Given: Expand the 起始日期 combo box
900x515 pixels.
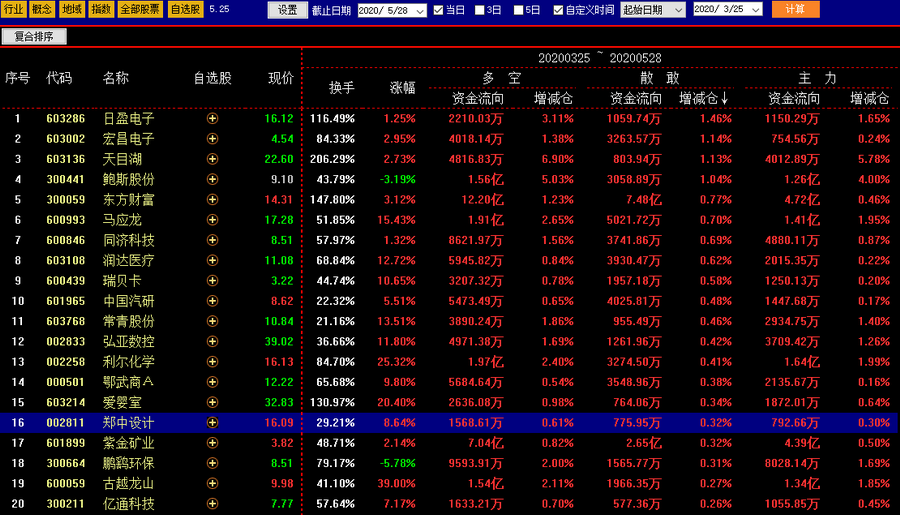Looking at the screenshot, I should tap(678, 10).
